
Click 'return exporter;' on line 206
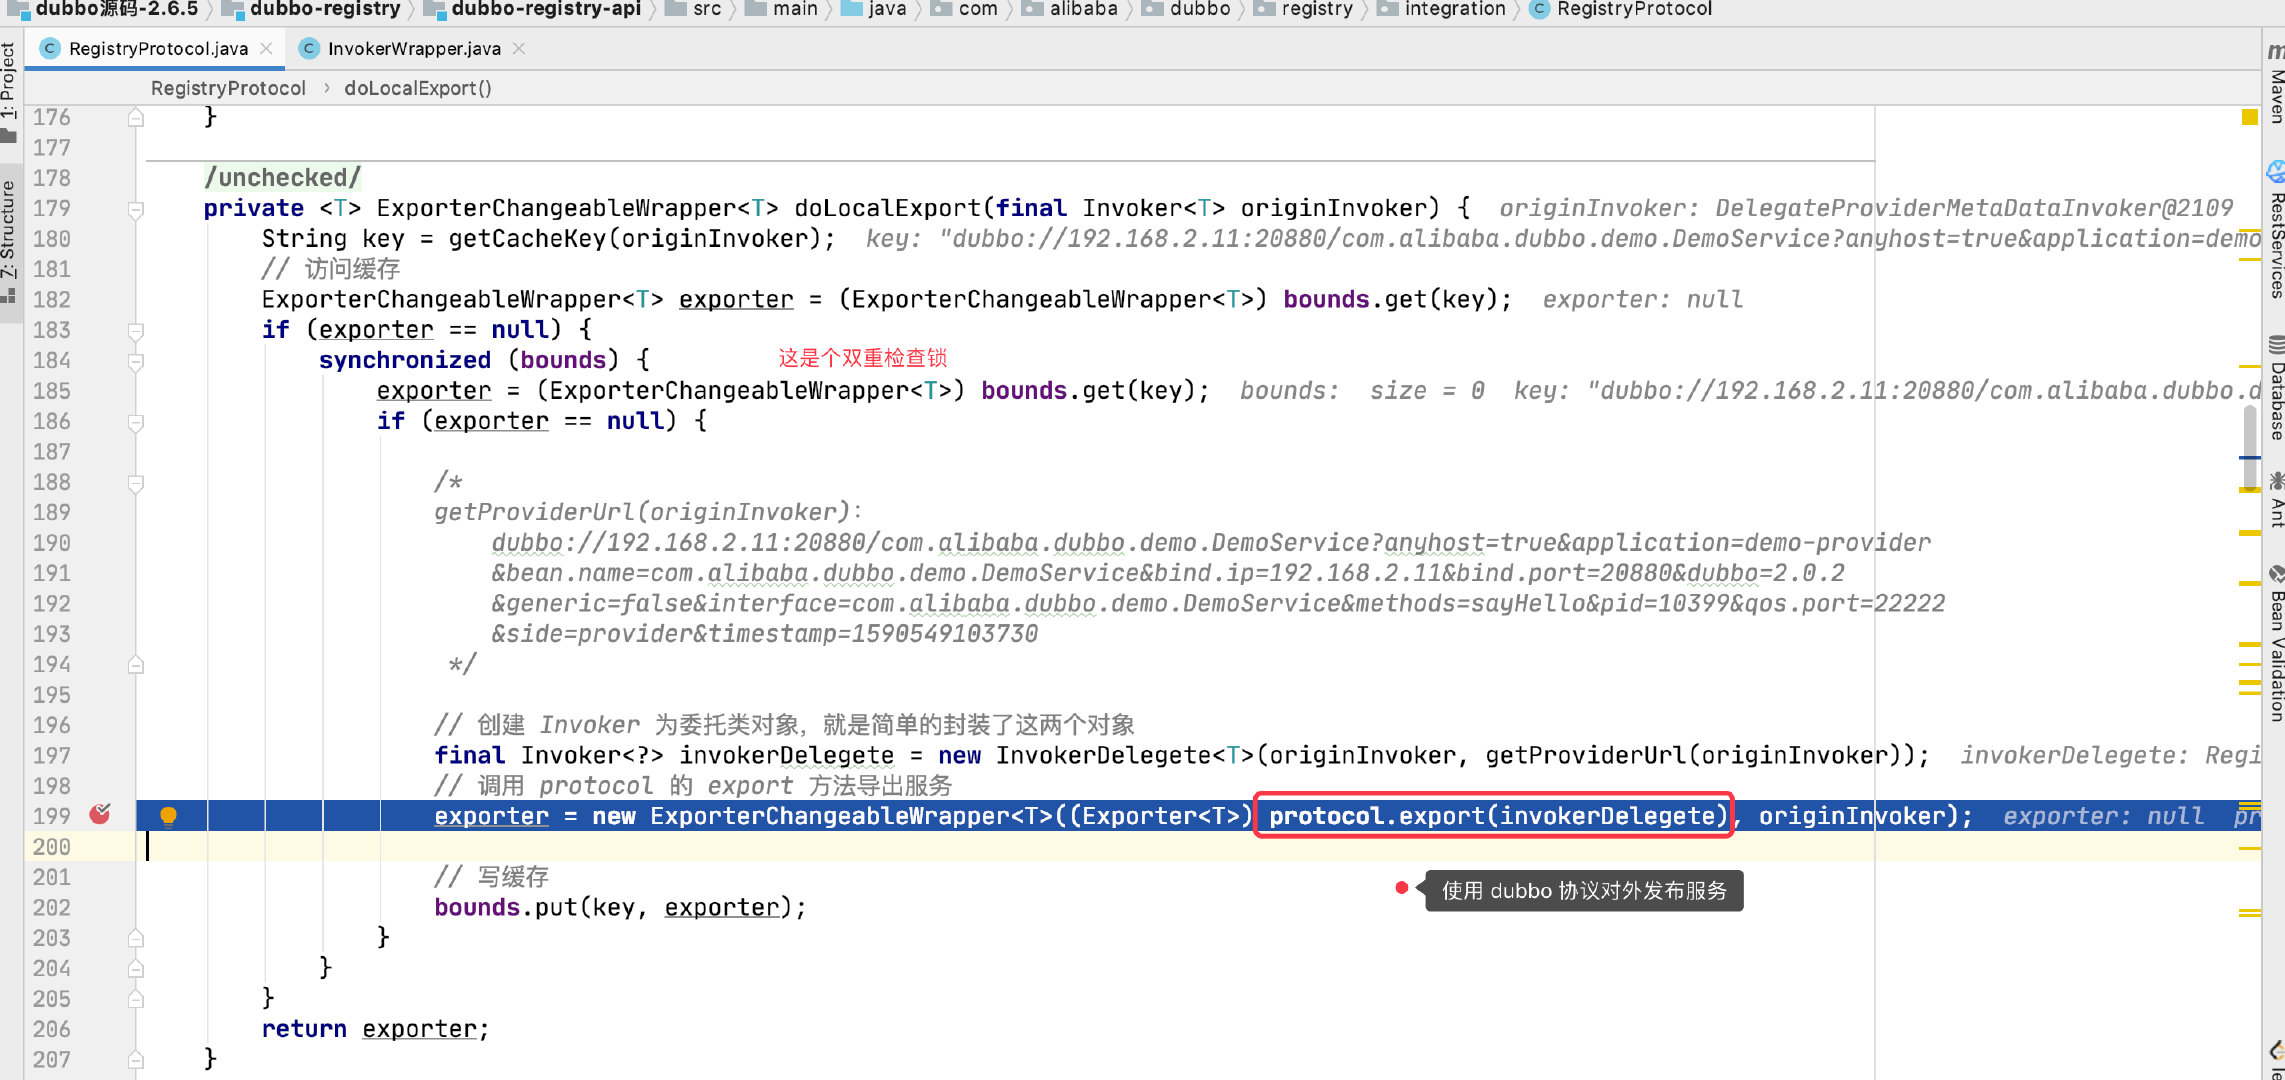click(x=375, y=1029)
